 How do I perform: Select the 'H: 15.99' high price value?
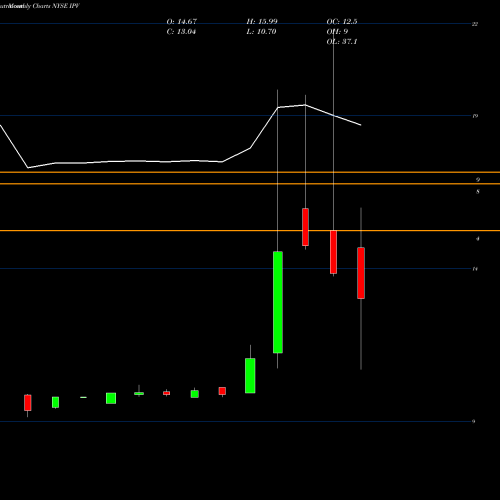[x=262, y=22]
